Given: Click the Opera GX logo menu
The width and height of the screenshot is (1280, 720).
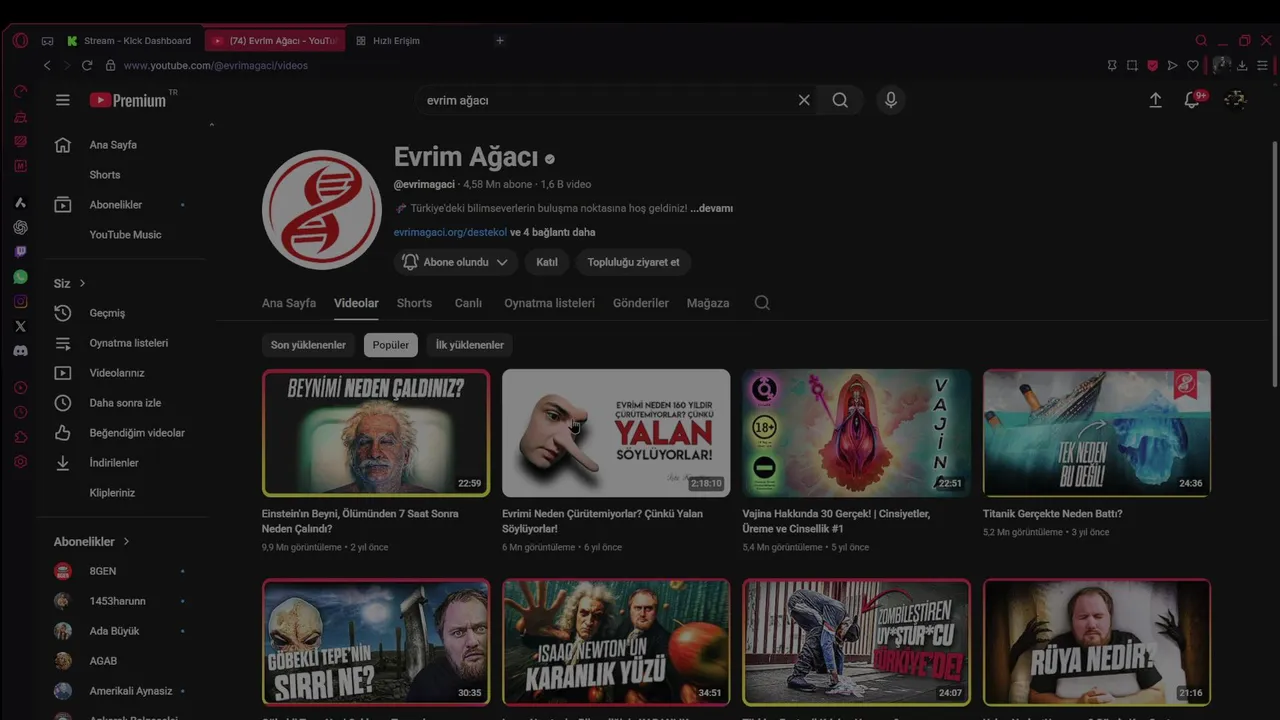Looking at the screenshot, I should pos(20,41).
